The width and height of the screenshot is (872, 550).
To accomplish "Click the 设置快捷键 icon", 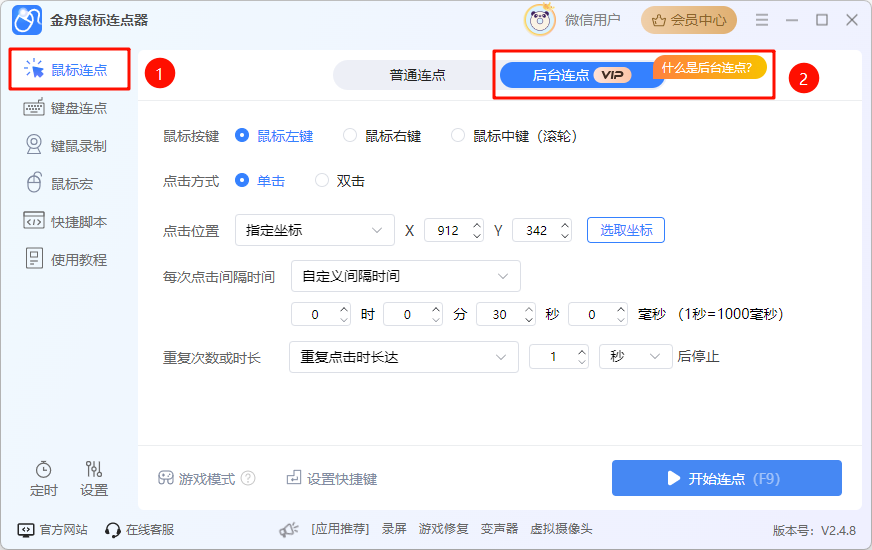I will tap(294, 478).
